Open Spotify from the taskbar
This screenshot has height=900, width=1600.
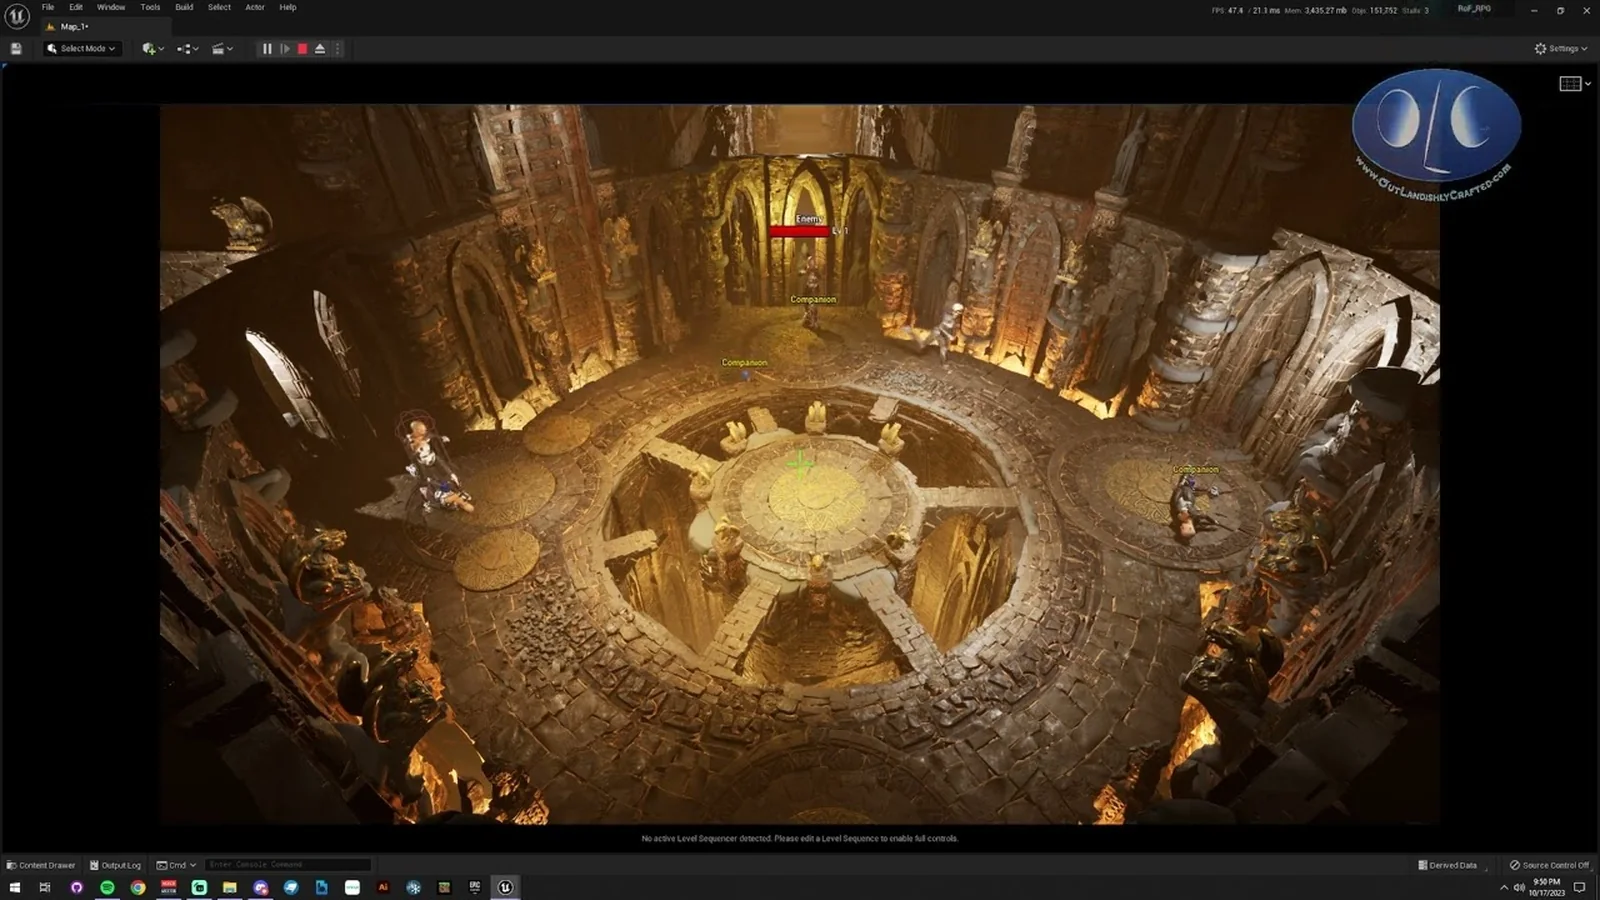[x=107, y=887]
